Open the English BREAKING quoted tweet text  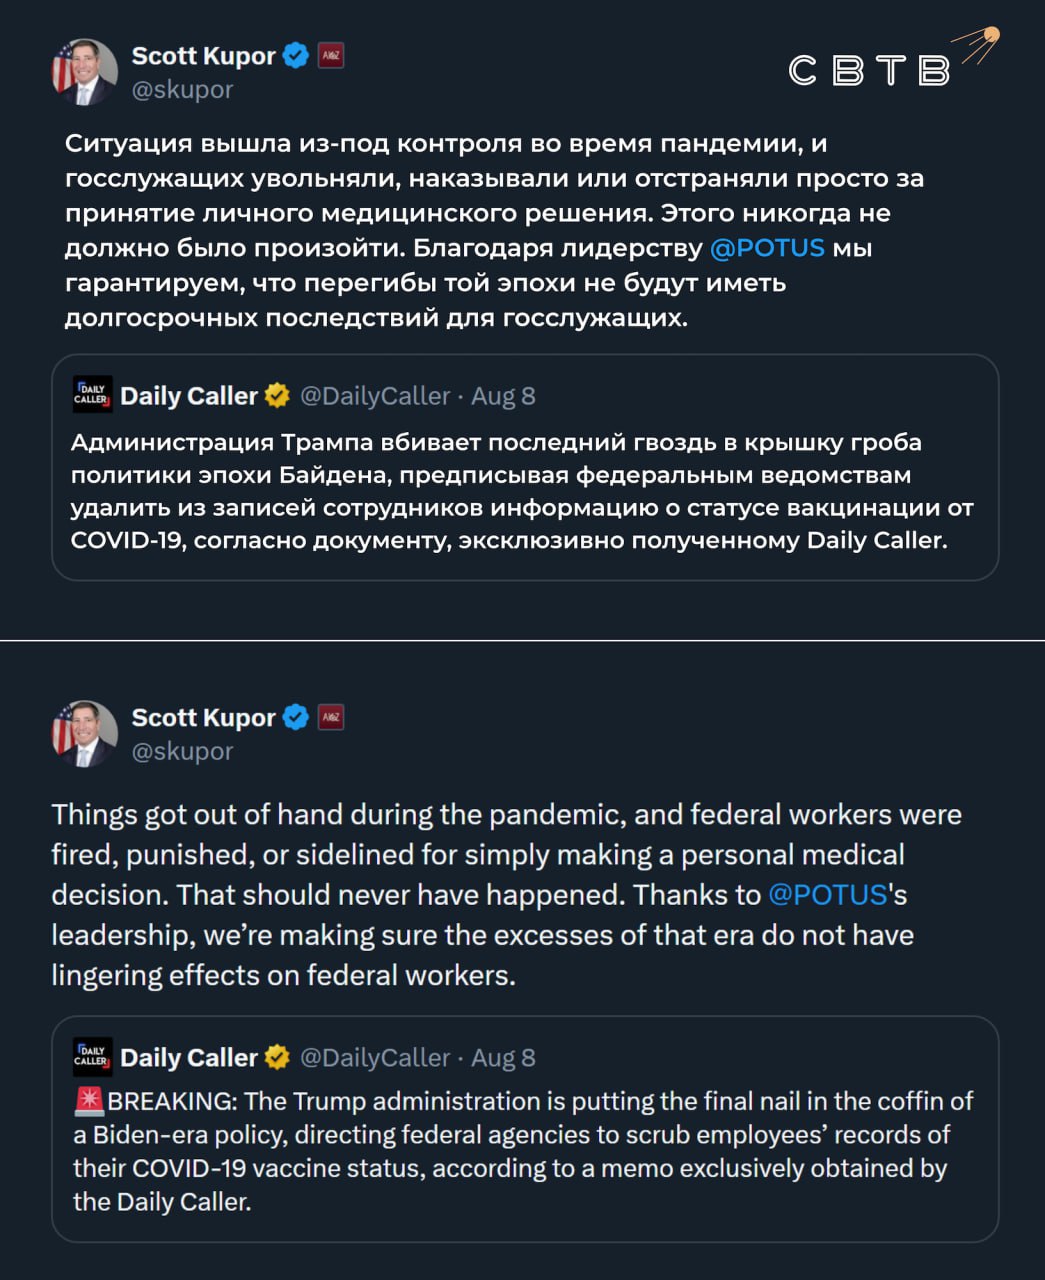point(523,1151)
